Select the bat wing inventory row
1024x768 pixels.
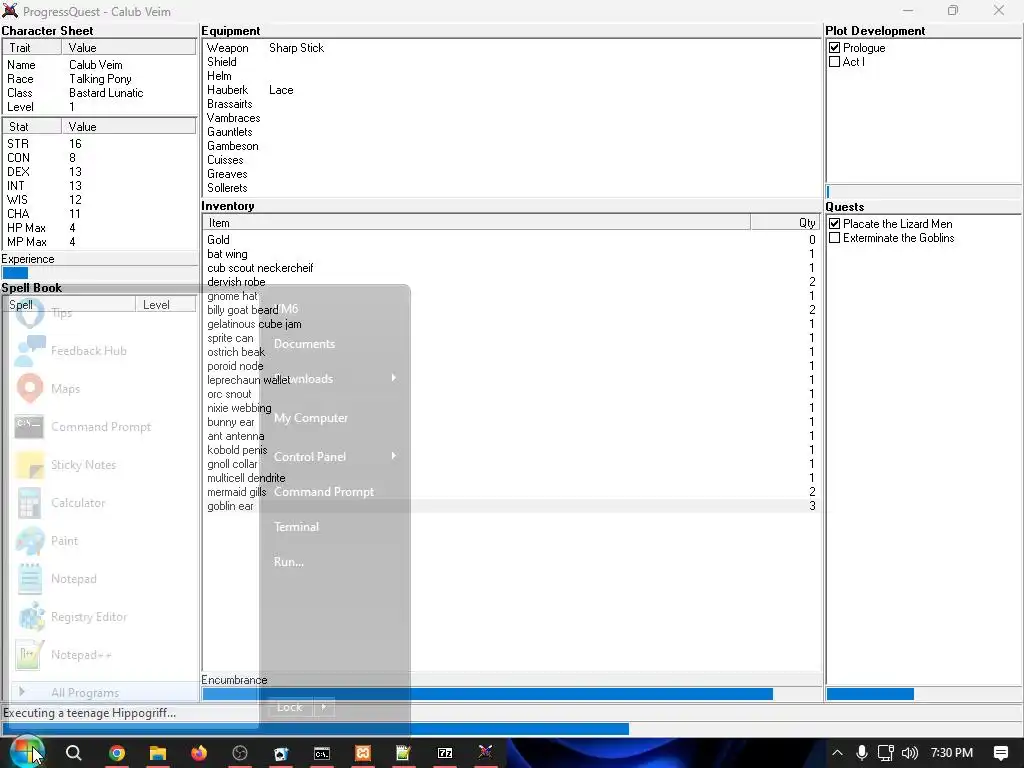pyautogui.click(x=511, y=253)
